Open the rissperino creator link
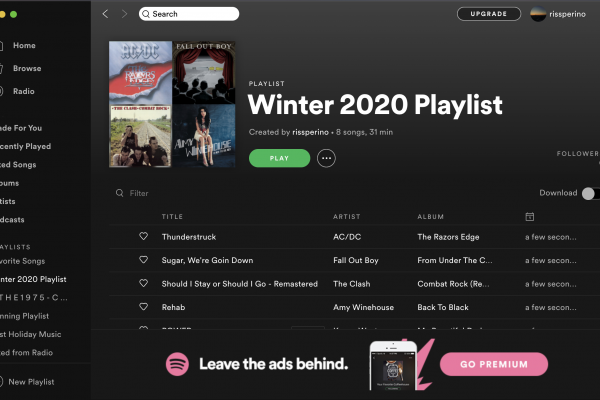The width and height of the screenshot is (600, 400). click(x=310, y=132)
